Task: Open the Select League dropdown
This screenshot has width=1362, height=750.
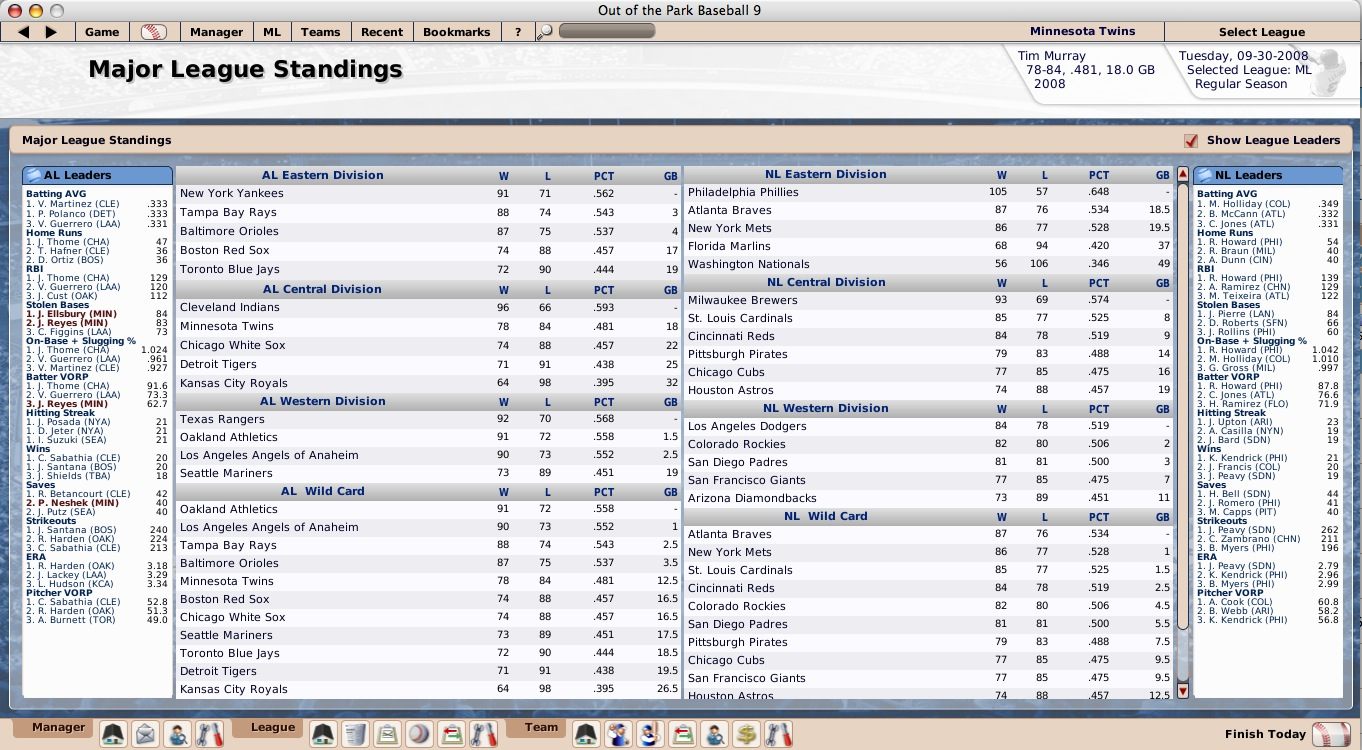Action: click(x=1262, y=32)
